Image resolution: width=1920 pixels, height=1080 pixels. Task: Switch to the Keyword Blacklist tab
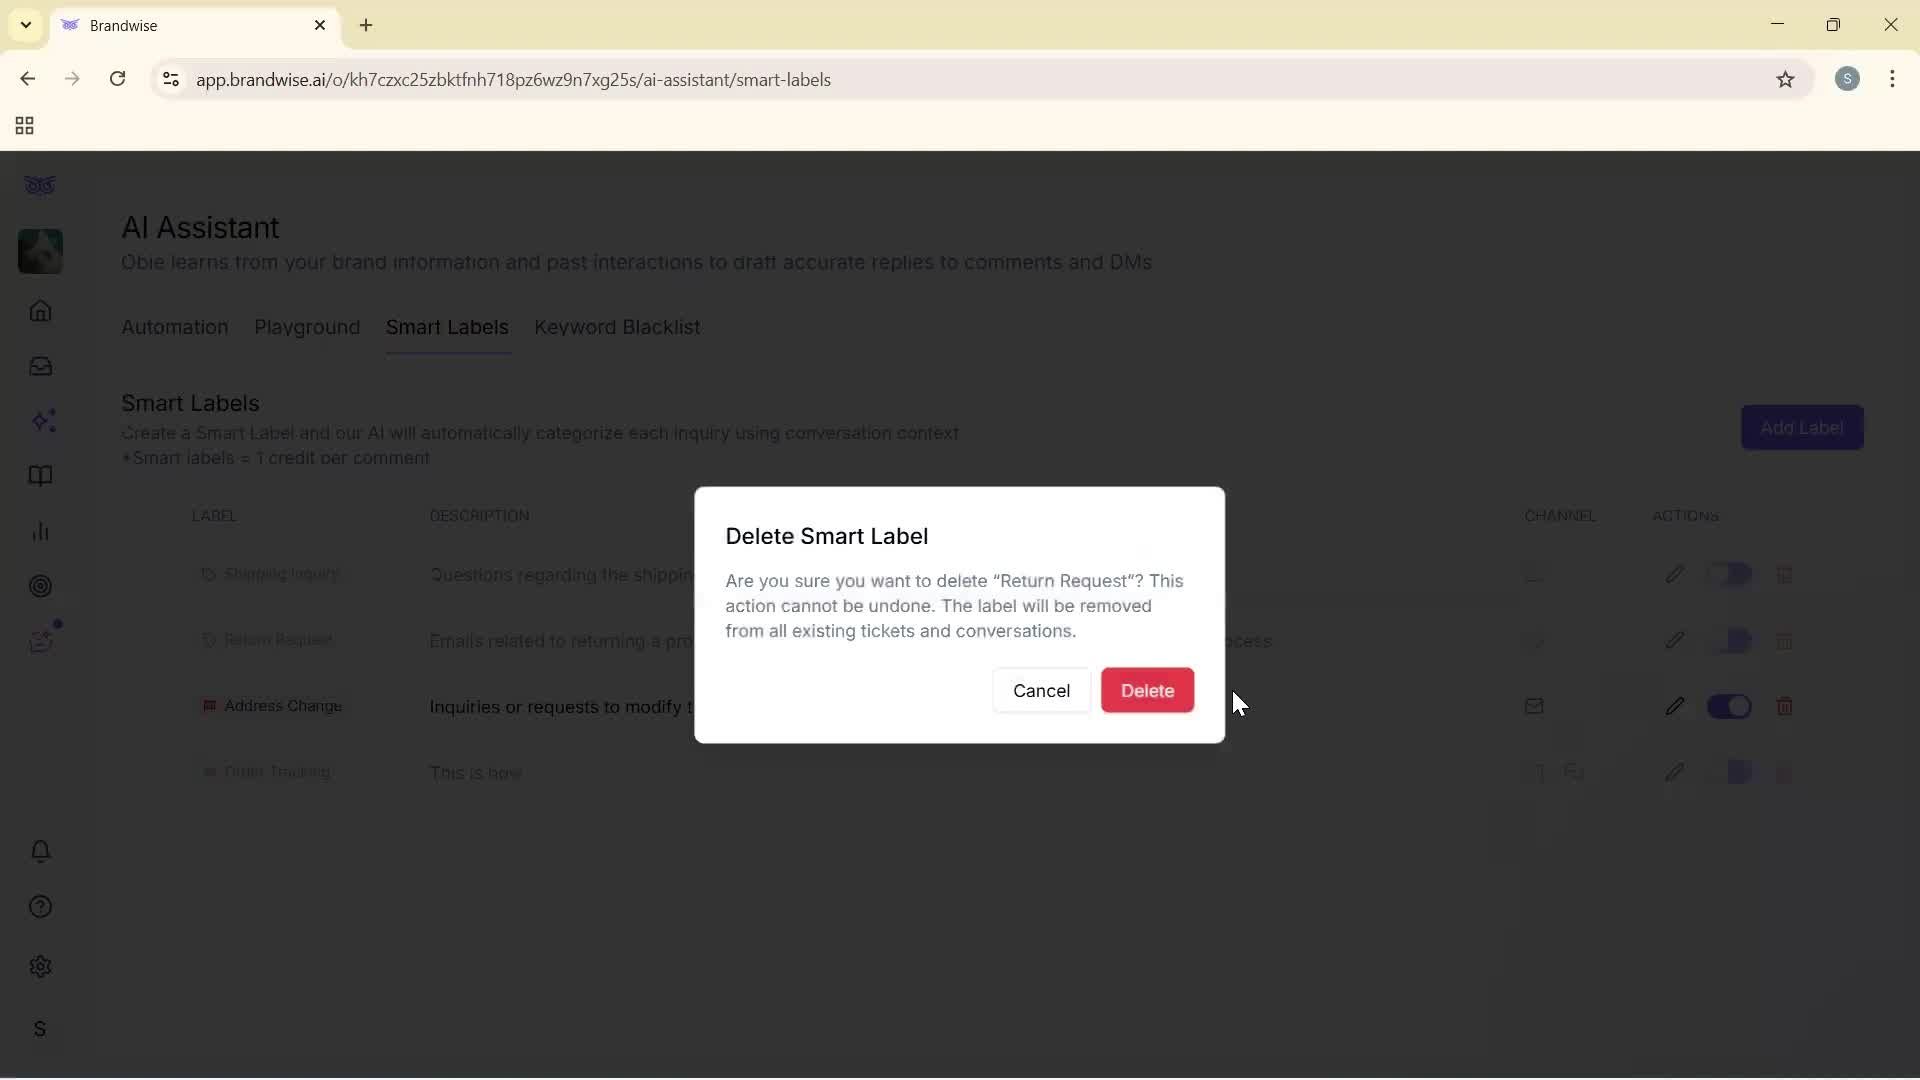click(617, 327)
